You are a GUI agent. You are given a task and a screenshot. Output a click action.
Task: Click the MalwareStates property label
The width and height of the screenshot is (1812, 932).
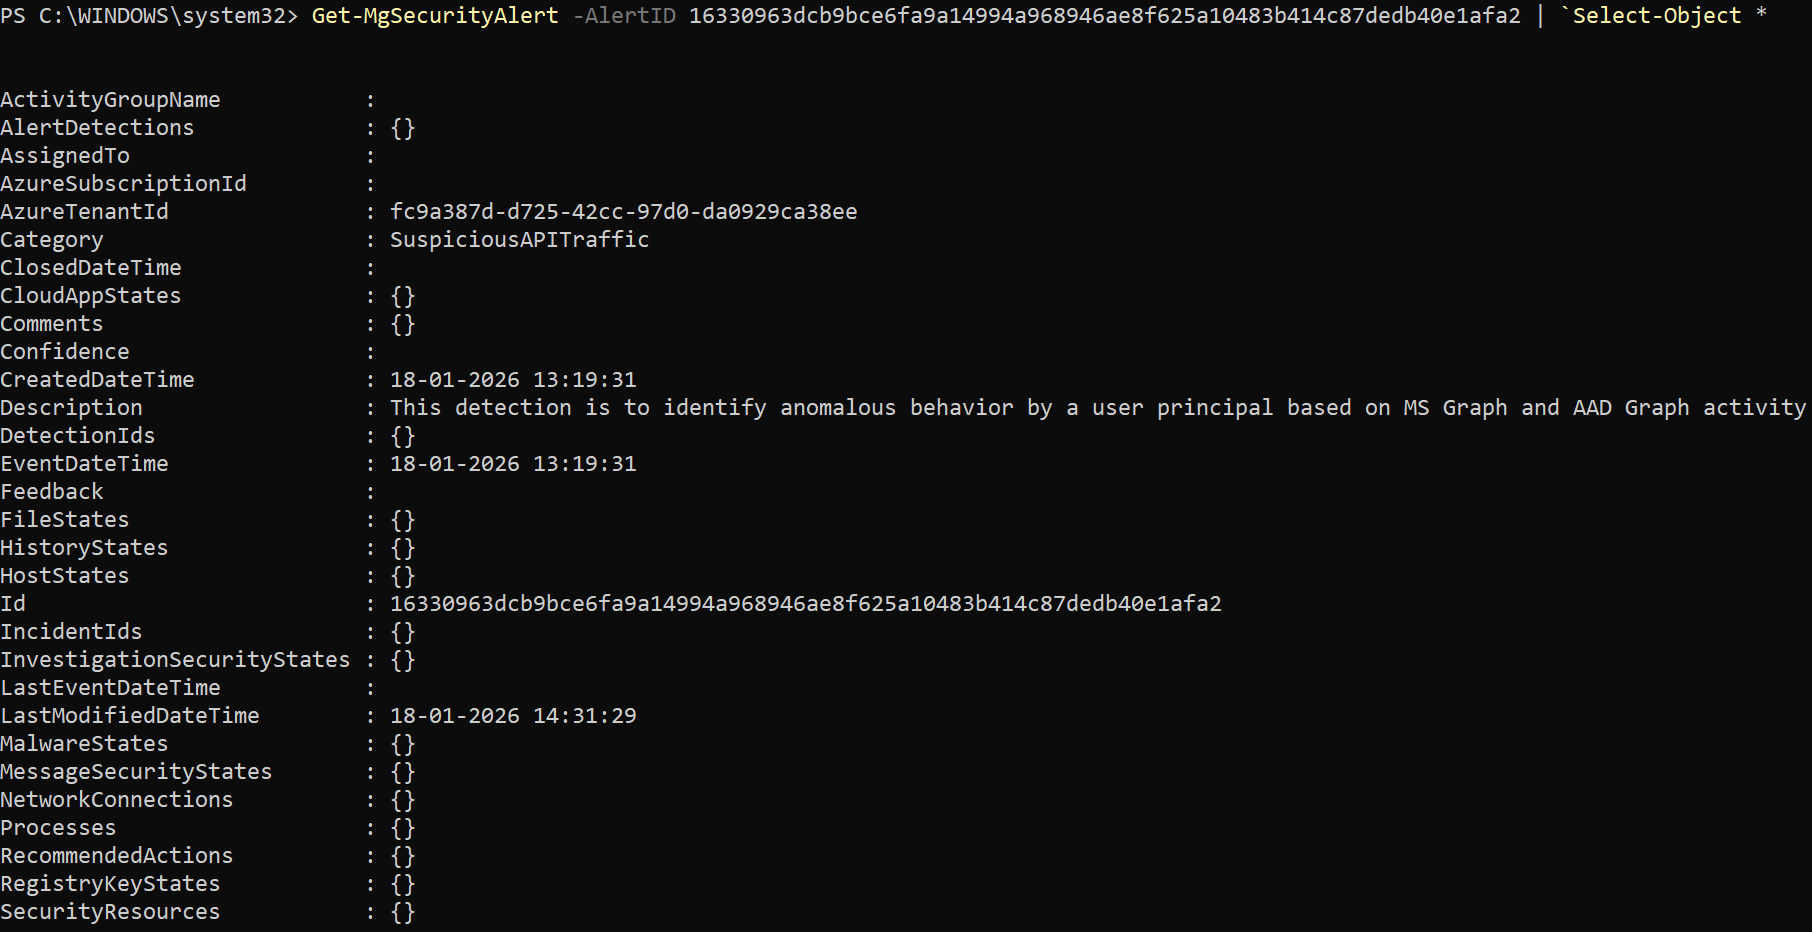84,744
